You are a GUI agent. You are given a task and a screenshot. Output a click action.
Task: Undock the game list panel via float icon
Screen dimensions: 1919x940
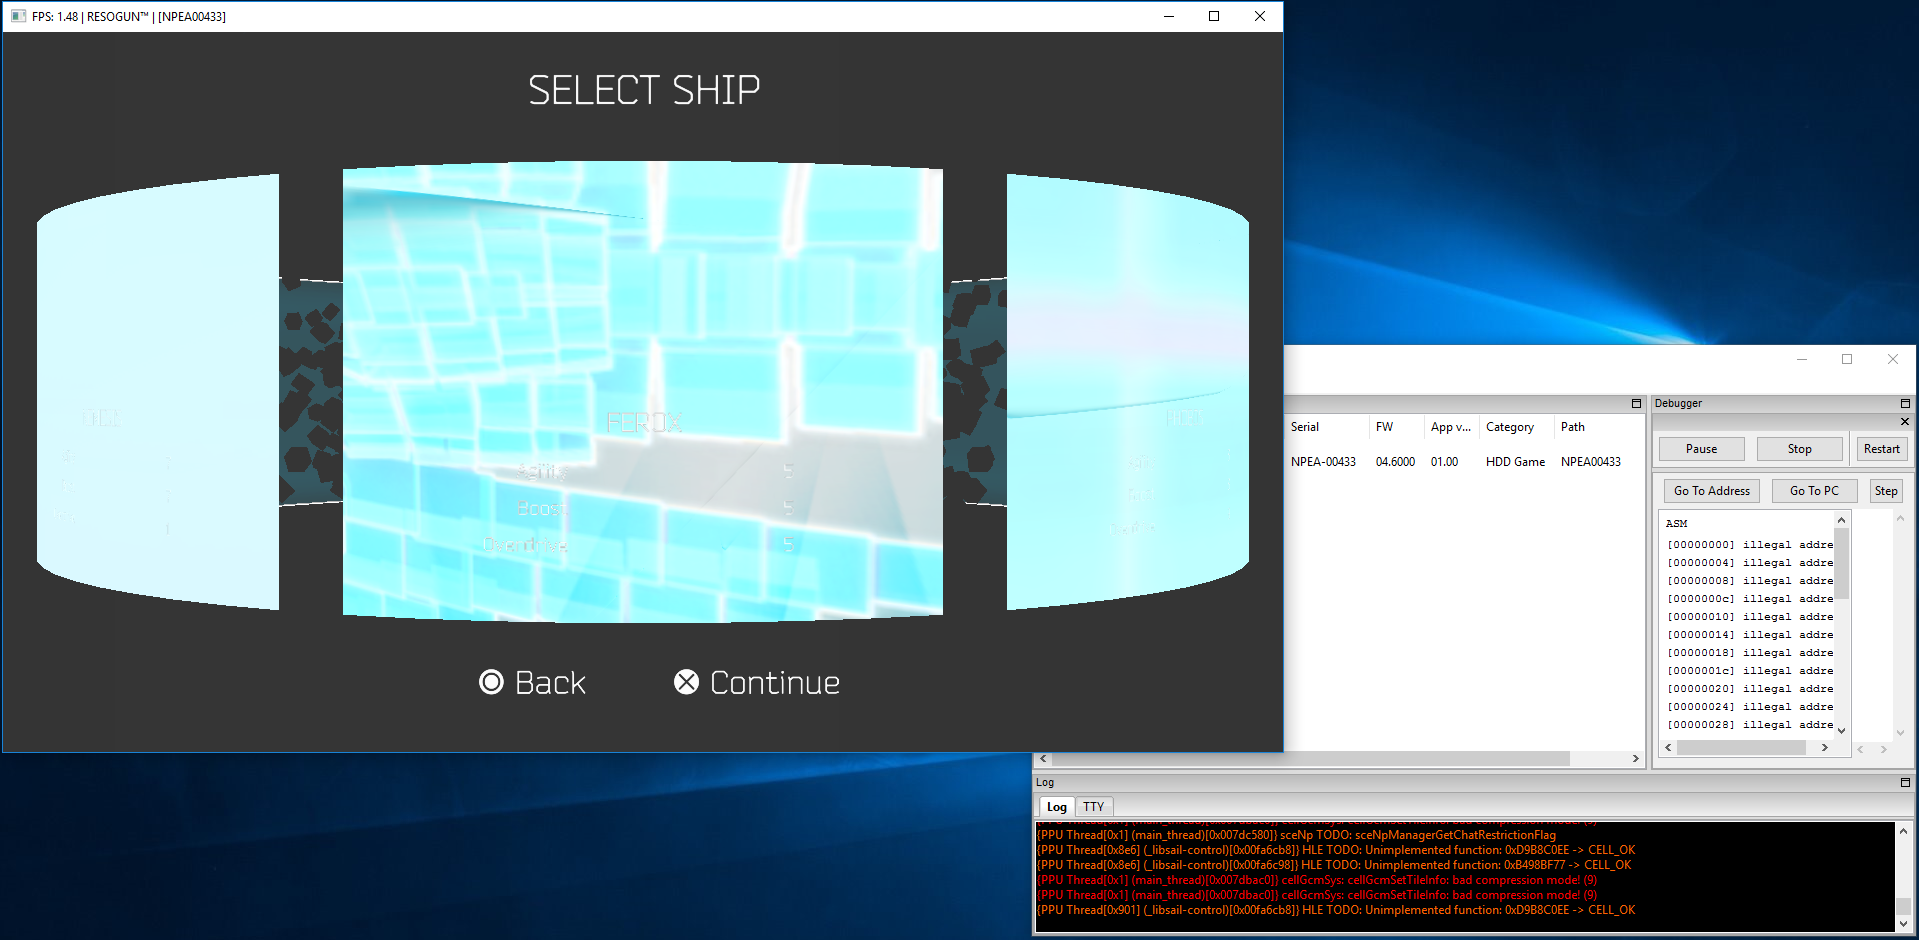tap(1636, 404)
